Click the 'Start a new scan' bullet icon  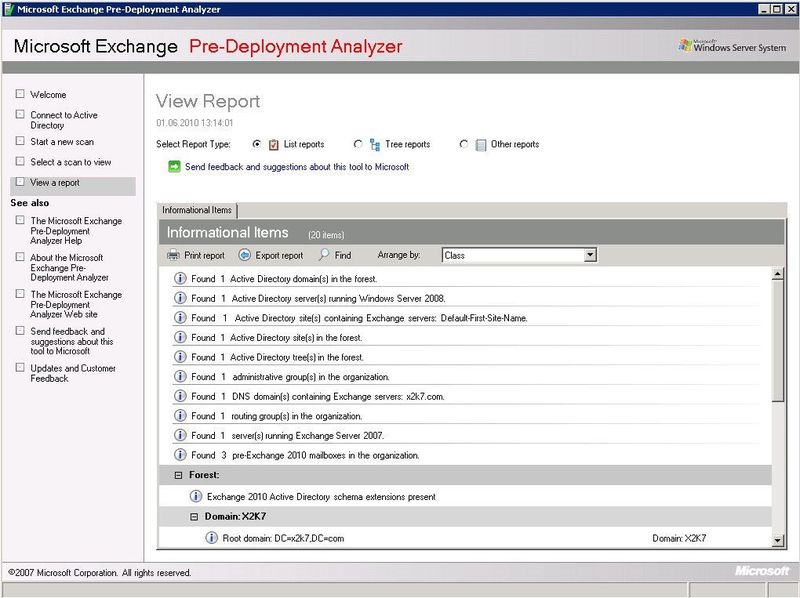pyautogui.click(x=20, y=141)
